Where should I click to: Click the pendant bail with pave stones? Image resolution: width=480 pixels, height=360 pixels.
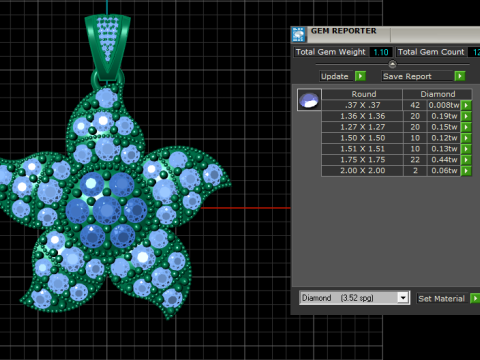pos(107,46)
